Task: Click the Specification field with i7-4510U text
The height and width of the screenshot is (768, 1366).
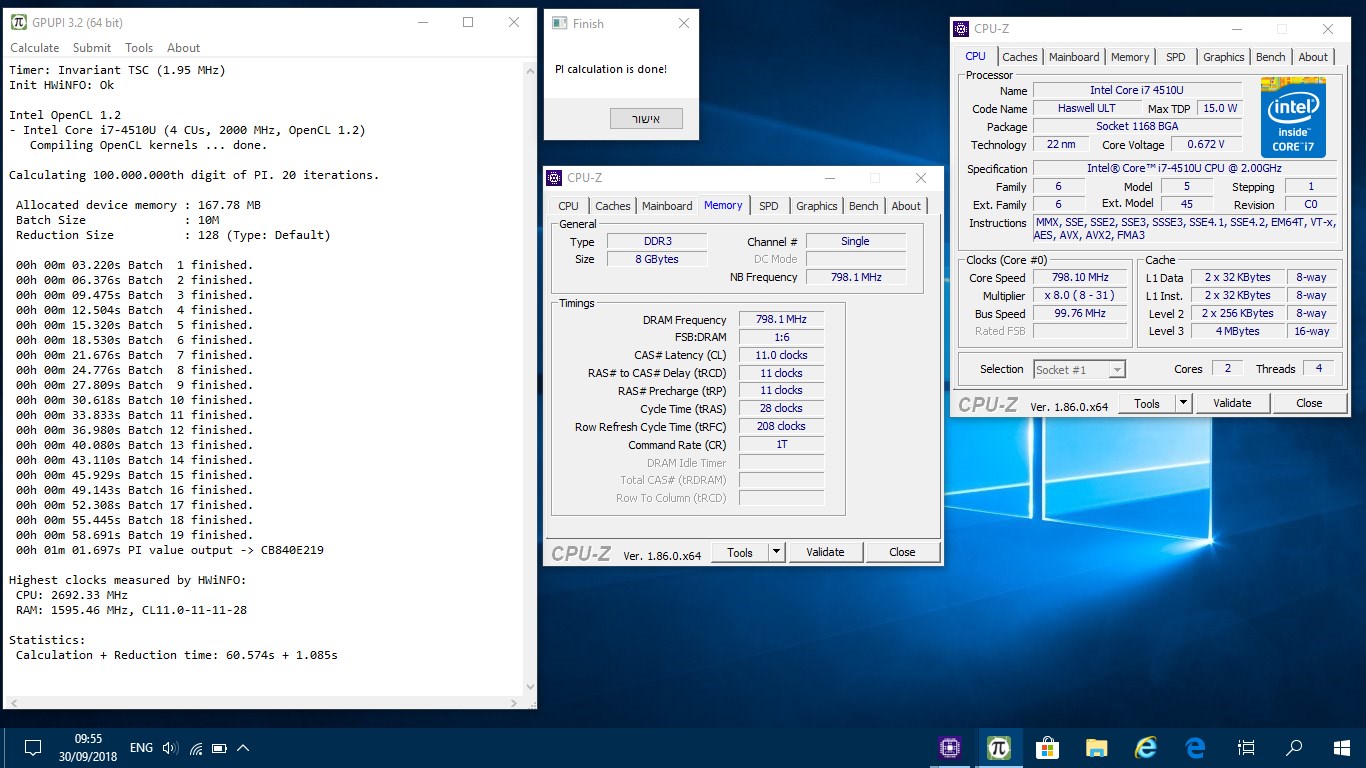Action: tap(1184, 169)
